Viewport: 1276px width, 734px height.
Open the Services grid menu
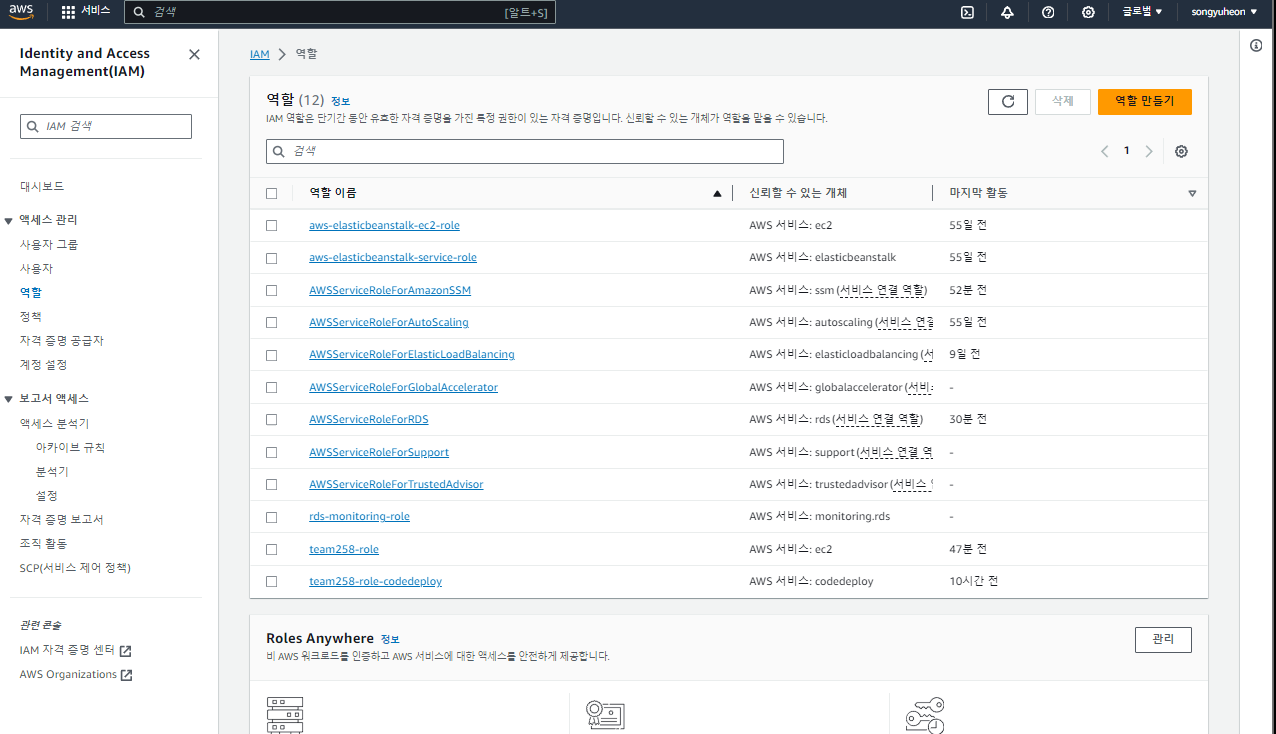point(86,12)
